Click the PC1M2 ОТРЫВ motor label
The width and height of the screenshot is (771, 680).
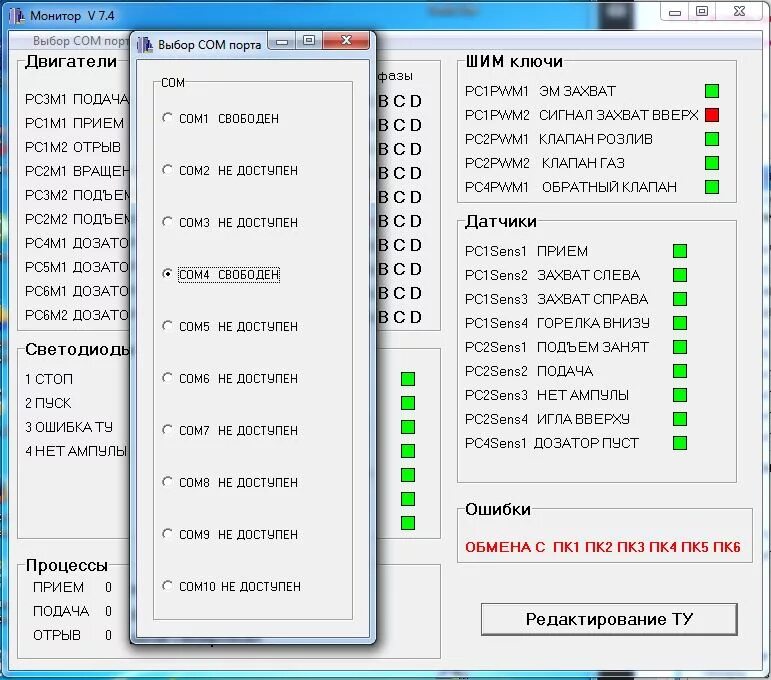click(x=73, y=147)
